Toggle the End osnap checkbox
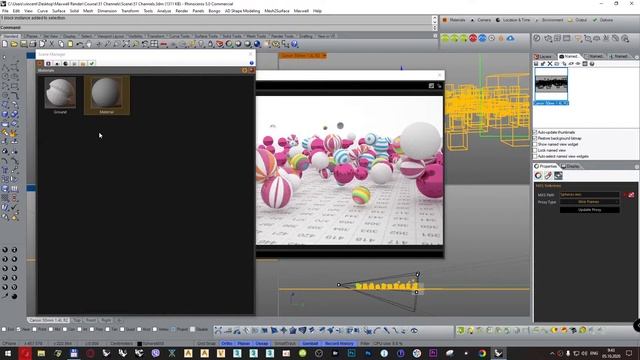The width and height of the screenshot is (640, 360). (x=4, y=329)
